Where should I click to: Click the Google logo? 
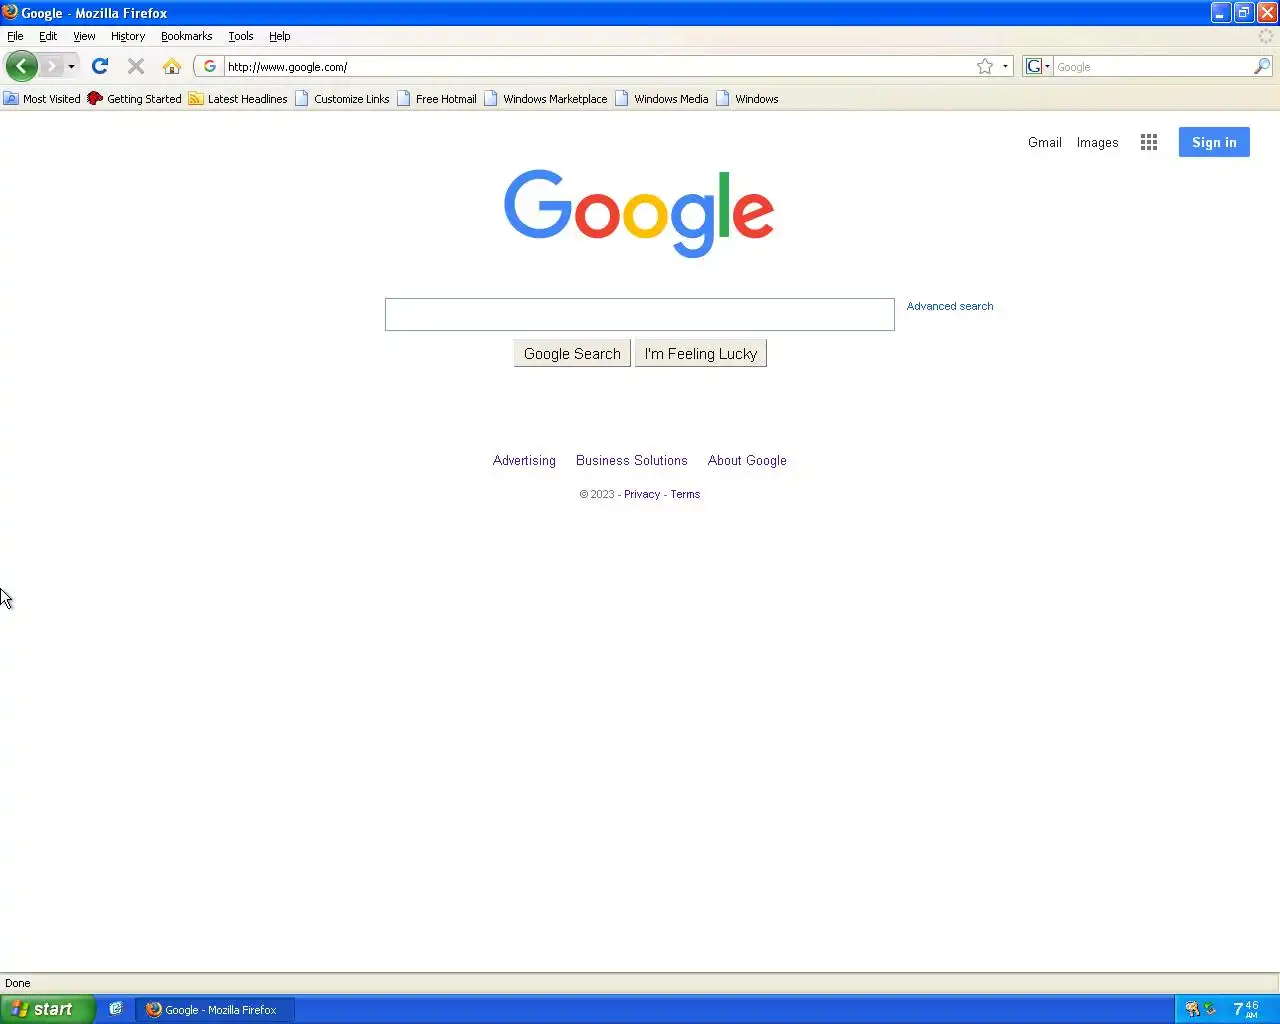pyautogui.click(x=639, y=213)
